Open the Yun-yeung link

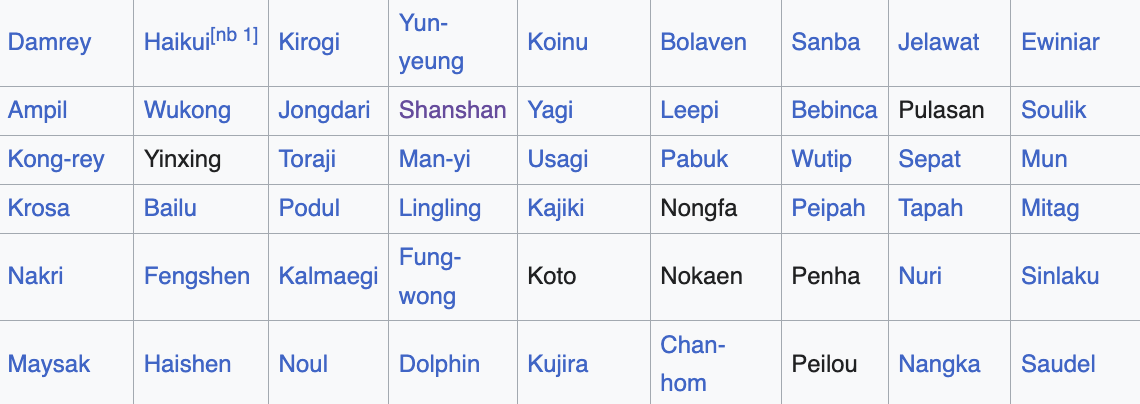tap(431, 42)
